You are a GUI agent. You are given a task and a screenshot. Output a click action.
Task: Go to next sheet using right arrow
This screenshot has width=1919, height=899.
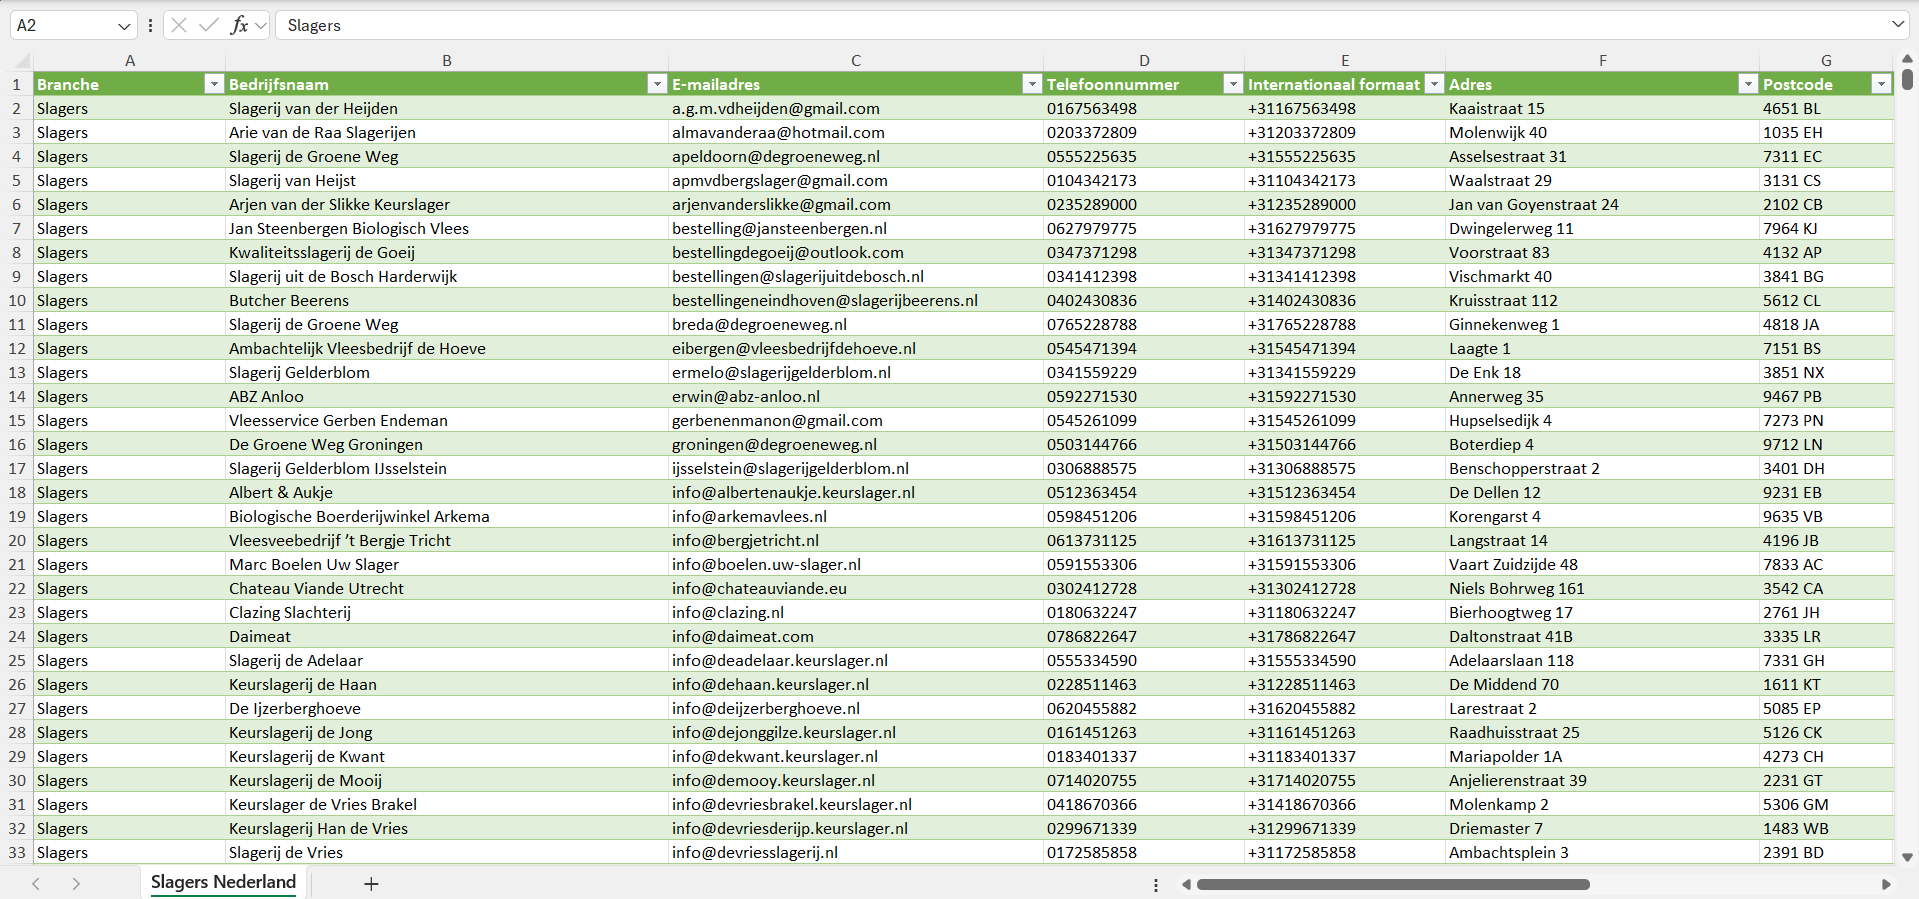coord(76,884)
